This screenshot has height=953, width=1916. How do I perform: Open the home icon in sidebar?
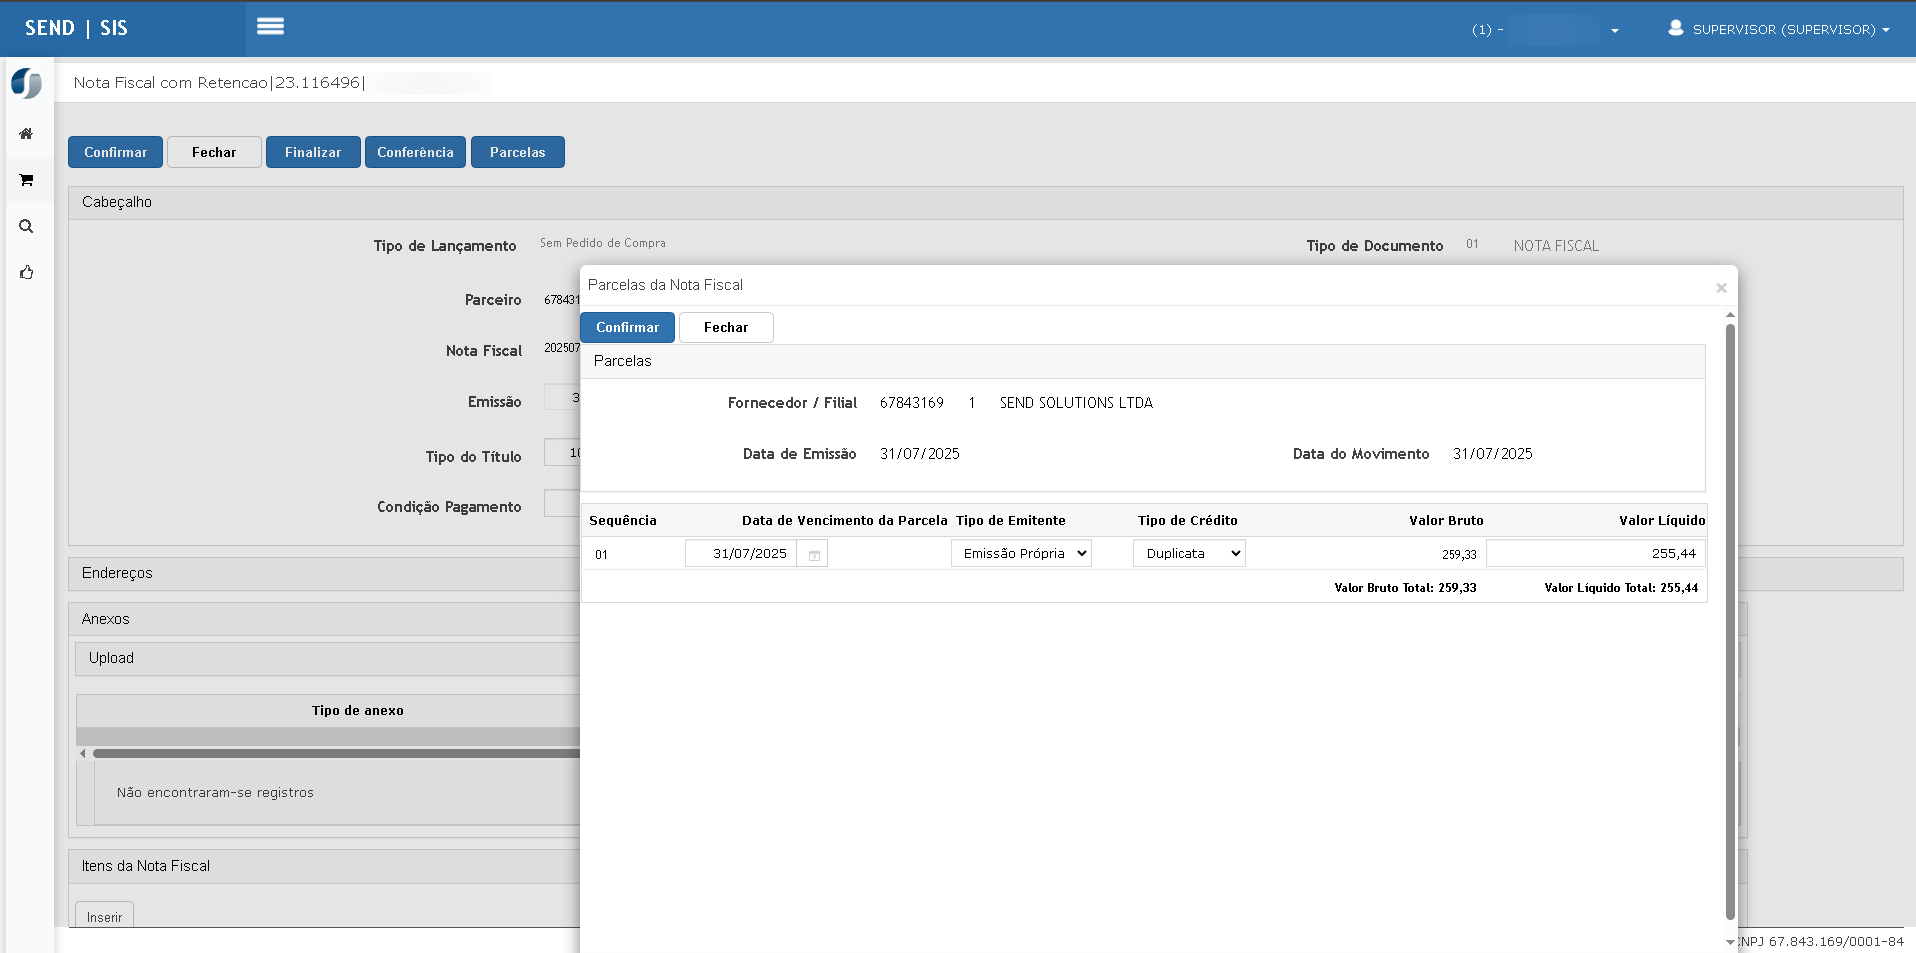(26, 134)
